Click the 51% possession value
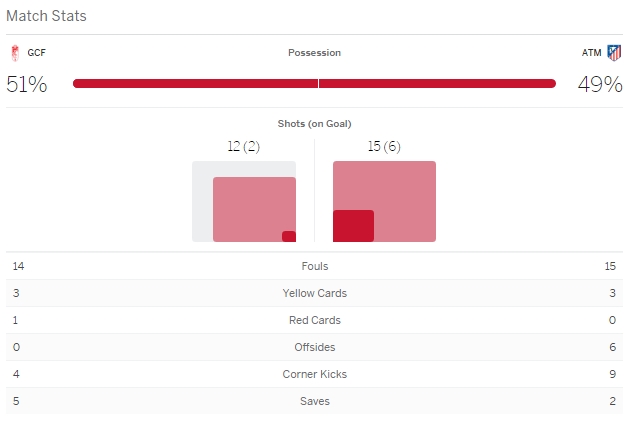This screenshot has width=632, height=421. point(27,85)
